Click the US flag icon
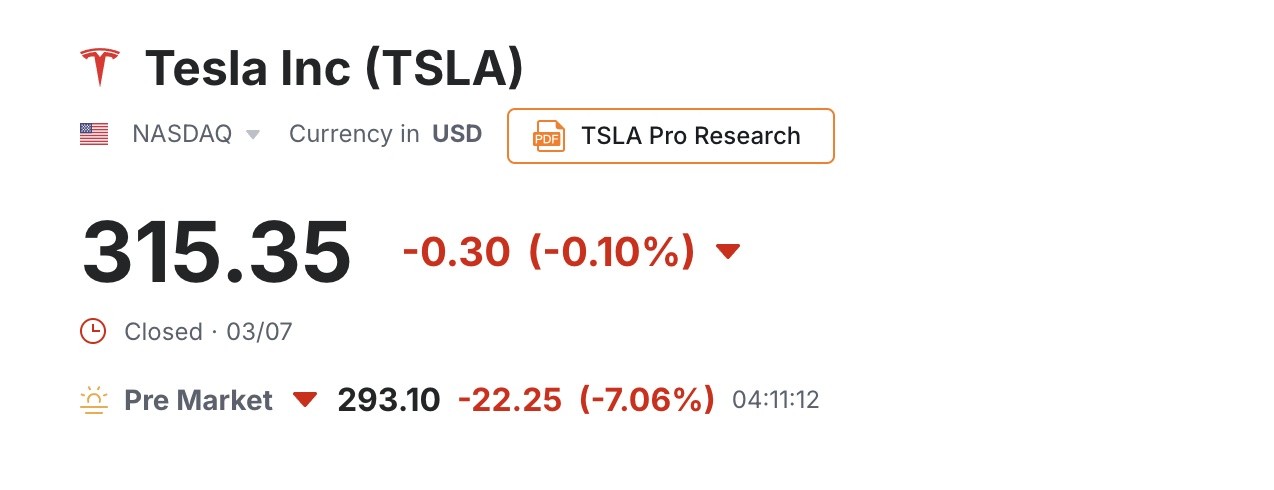 point(94,134)
